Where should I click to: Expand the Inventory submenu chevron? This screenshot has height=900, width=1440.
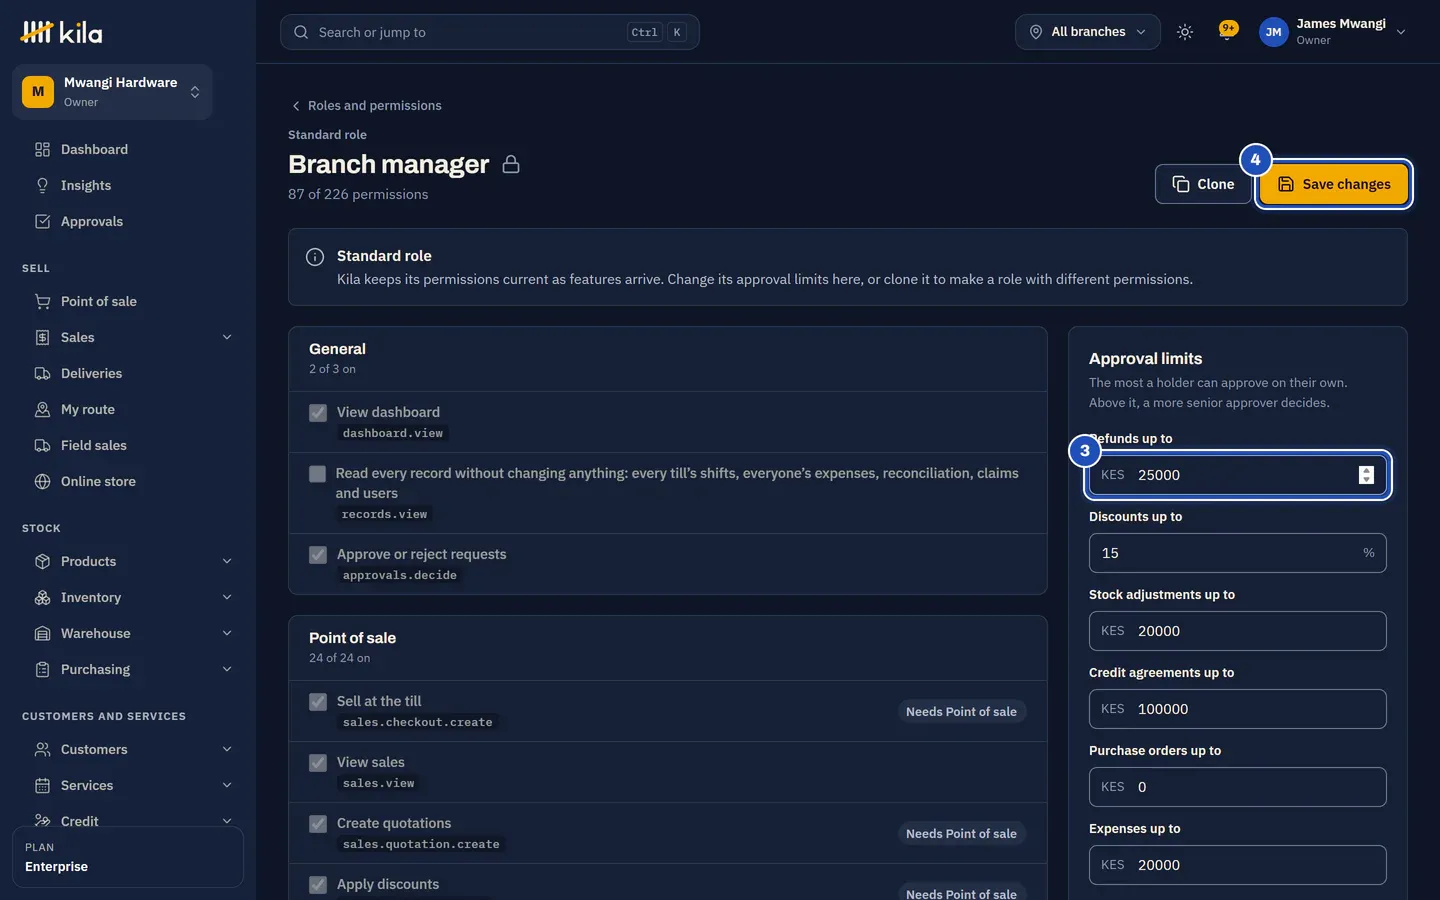(x=227, y=597)
